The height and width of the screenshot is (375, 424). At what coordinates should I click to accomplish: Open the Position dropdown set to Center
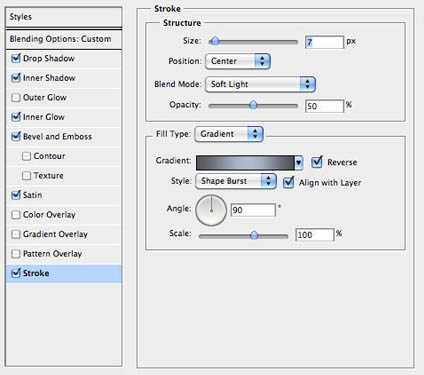[x=238, y=61]
